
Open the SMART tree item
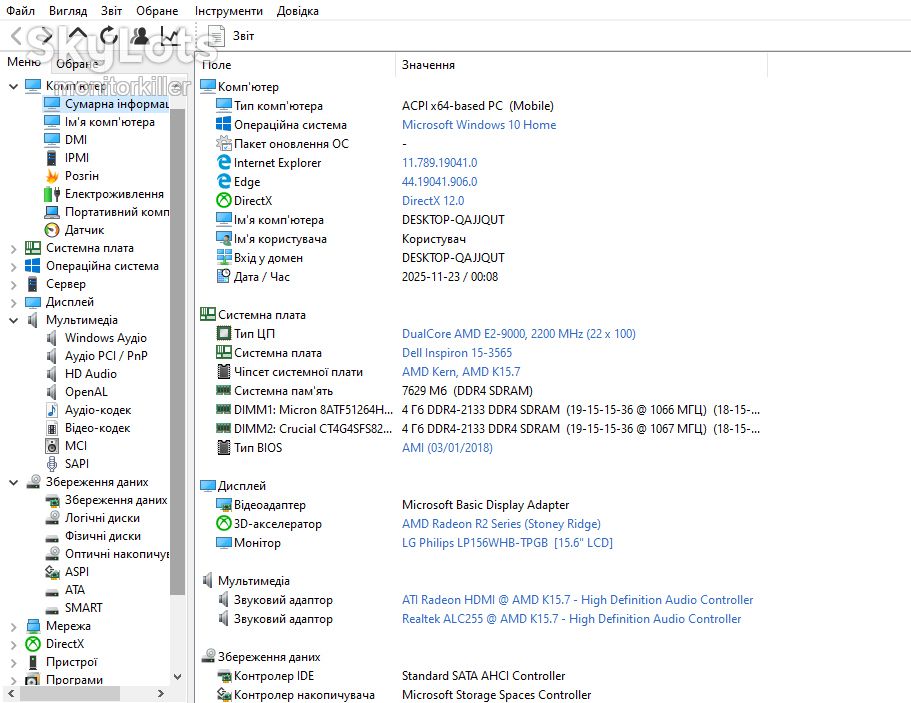(83, 608)
